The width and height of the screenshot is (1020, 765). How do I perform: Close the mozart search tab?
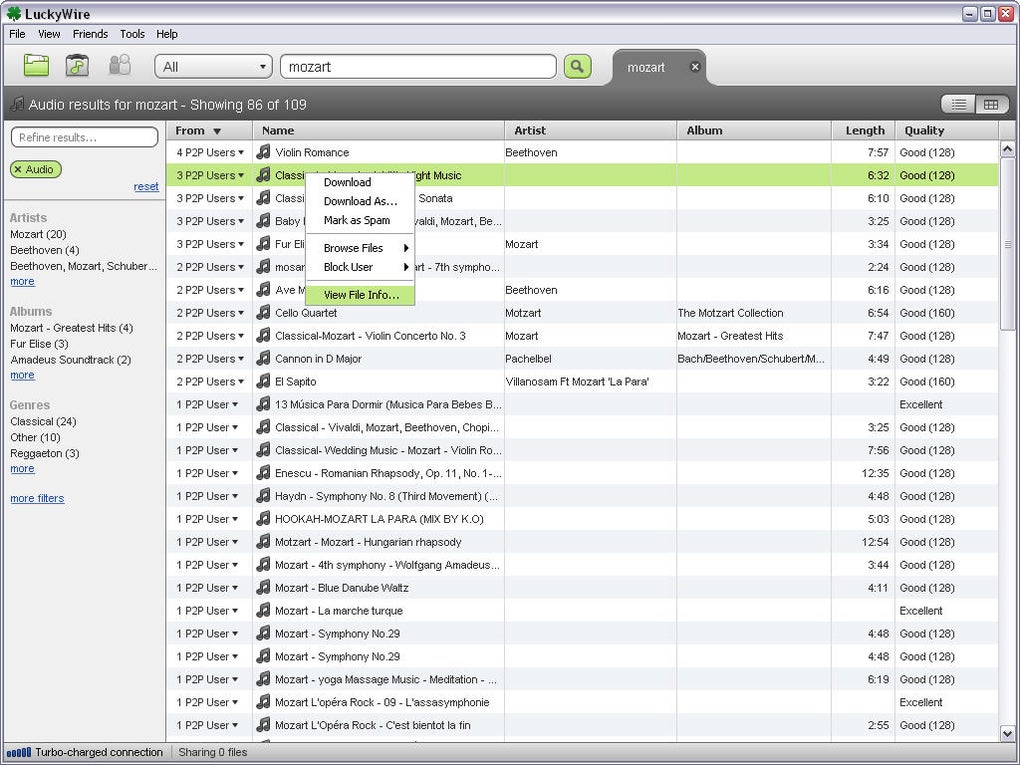695,66
